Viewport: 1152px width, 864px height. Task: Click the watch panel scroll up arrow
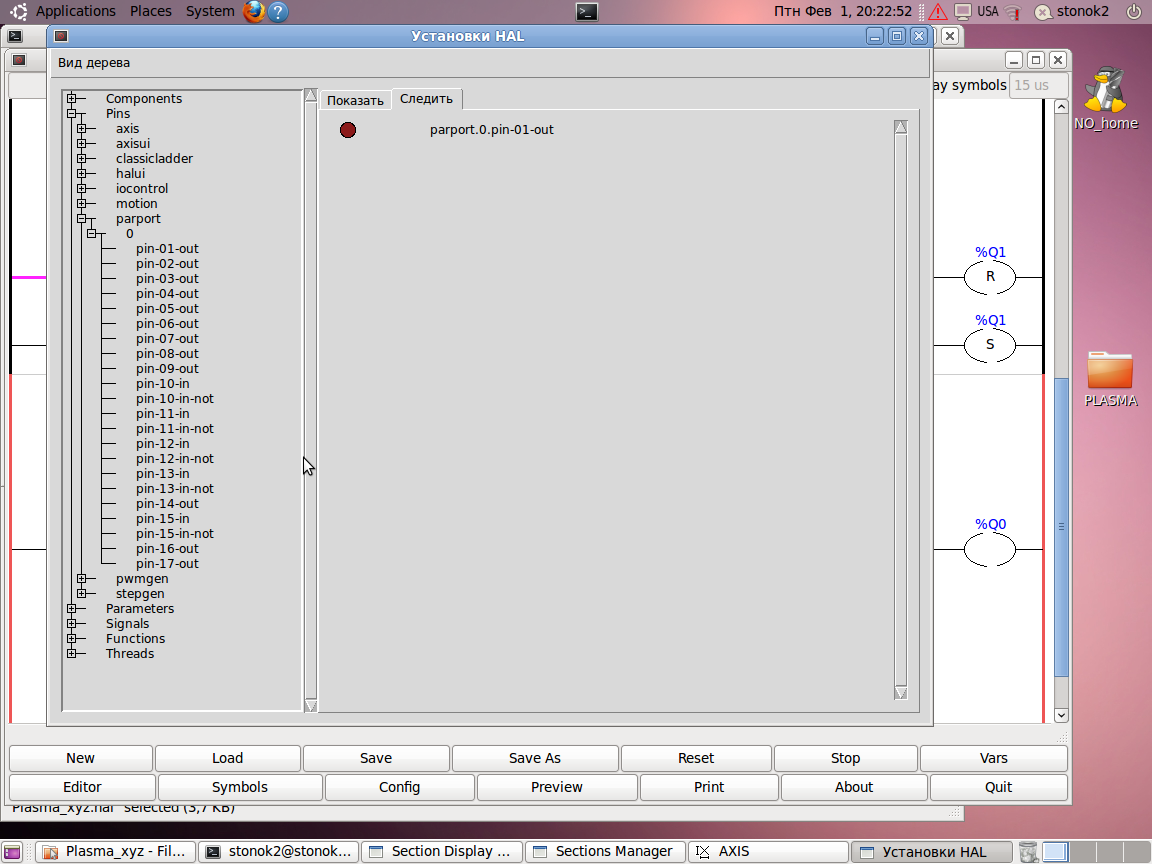click(x=901, y=127)
